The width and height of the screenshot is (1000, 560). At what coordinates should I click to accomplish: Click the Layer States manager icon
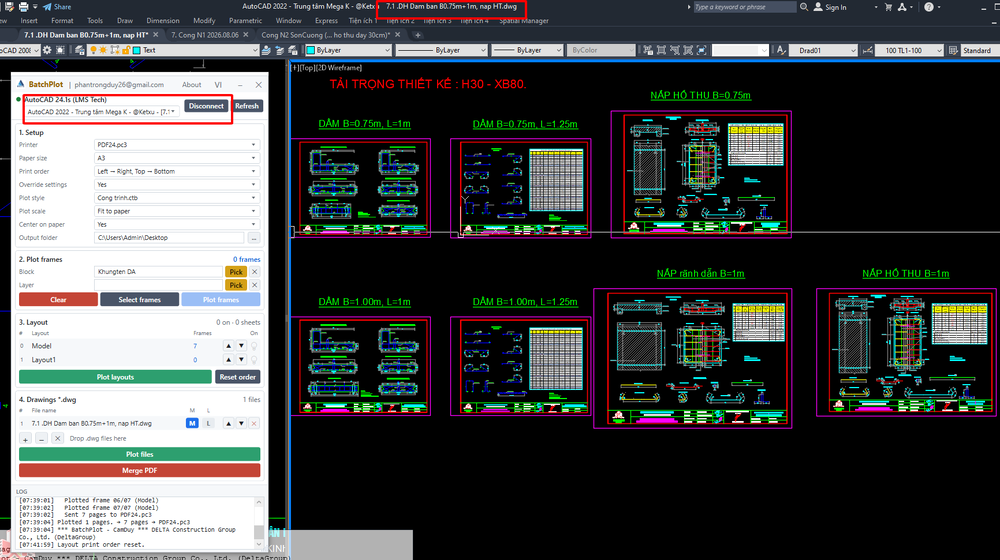point(293,50)
